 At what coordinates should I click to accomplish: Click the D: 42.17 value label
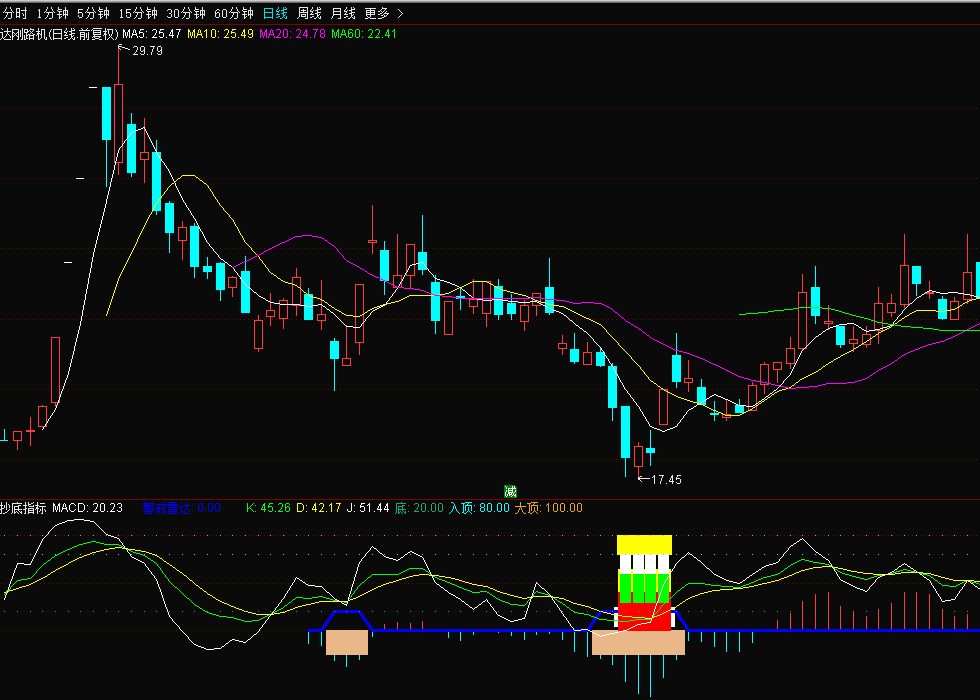tap(318, 508)
